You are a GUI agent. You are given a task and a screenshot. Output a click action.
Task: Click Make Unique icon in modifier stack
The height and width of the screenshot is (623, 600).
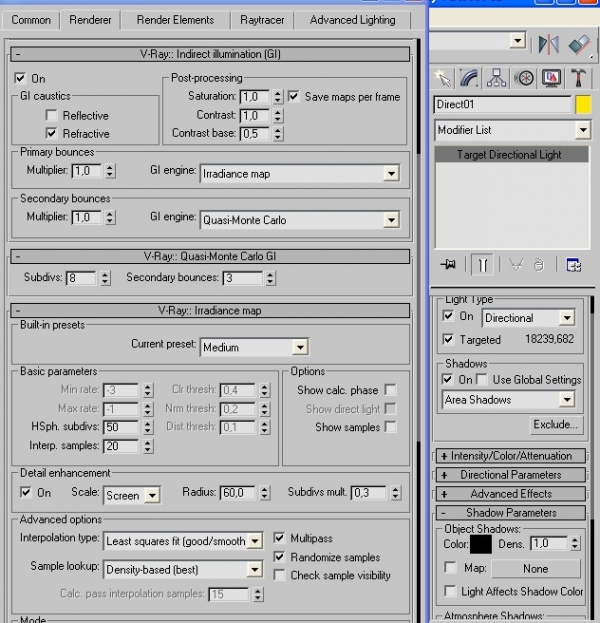(x=516, y=265)
